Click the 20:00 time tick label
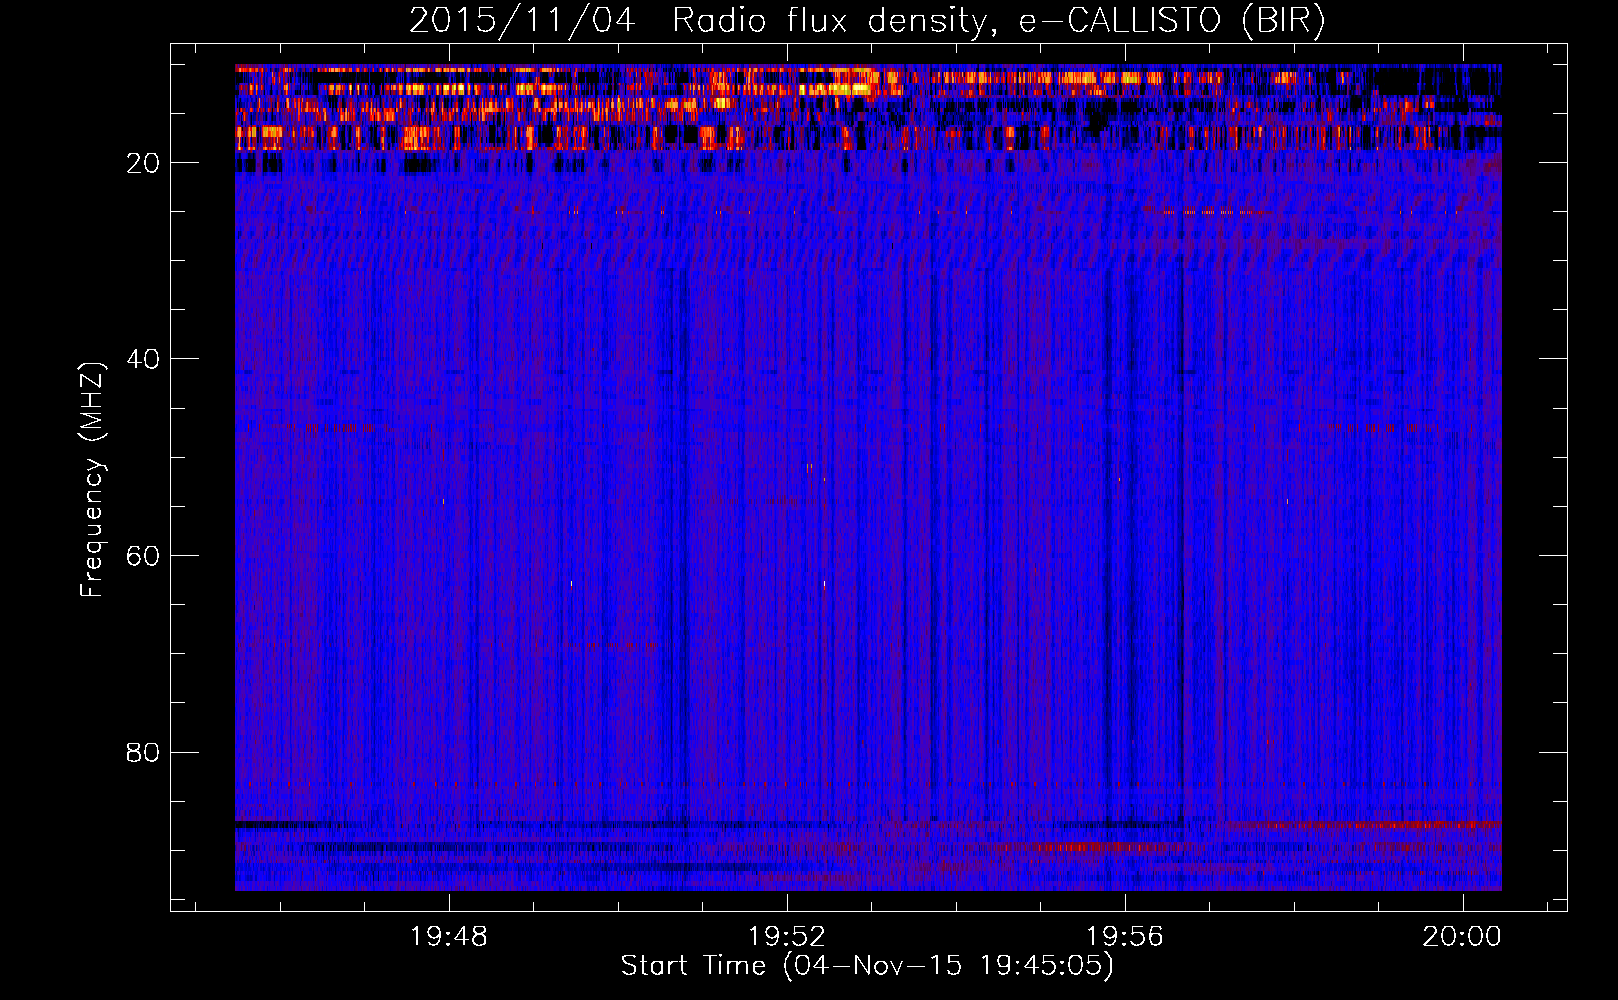Viewport: 1618px width, 1000px height. coord(1462,937)
